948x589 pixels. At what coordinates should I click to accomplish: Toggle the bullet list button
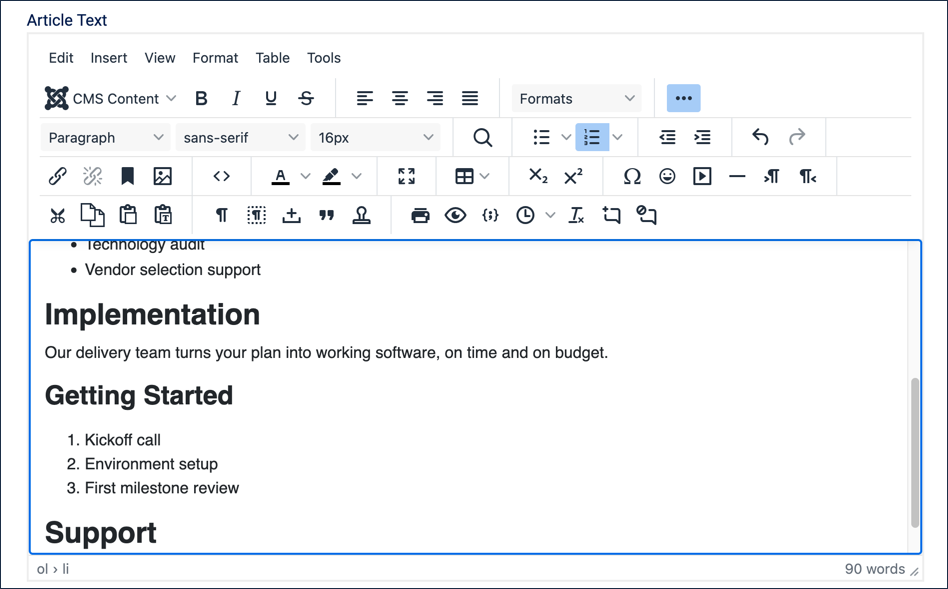point(541,137)
